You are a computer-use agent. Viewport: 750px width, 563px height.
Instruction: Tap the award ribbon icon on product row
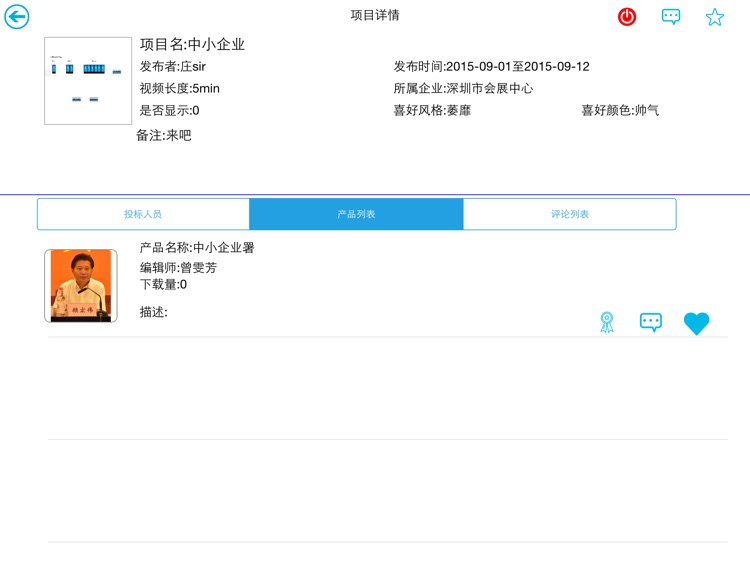pyautogui.click(x=607, y=322)
